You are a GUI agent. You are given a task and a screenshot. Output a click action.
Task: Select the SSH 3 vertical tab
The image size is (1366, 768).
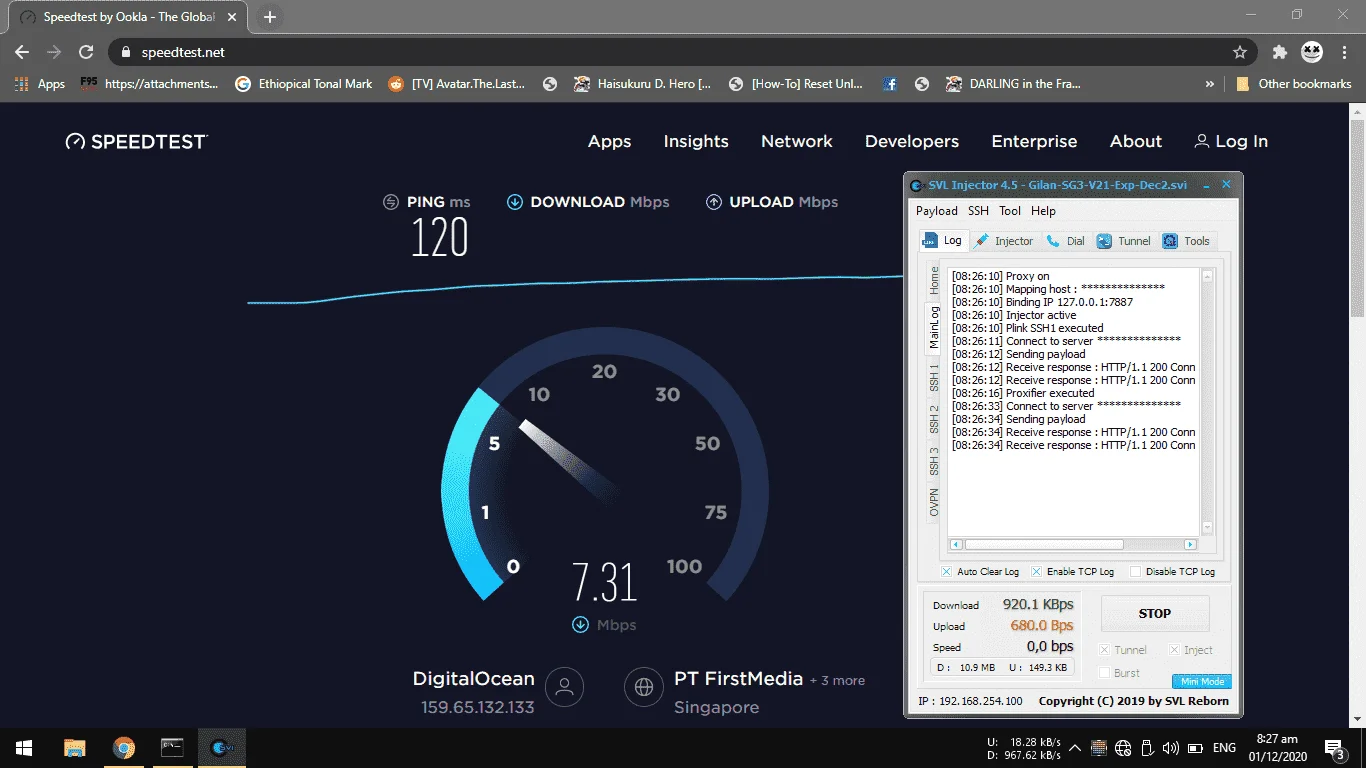coord(934,462)
